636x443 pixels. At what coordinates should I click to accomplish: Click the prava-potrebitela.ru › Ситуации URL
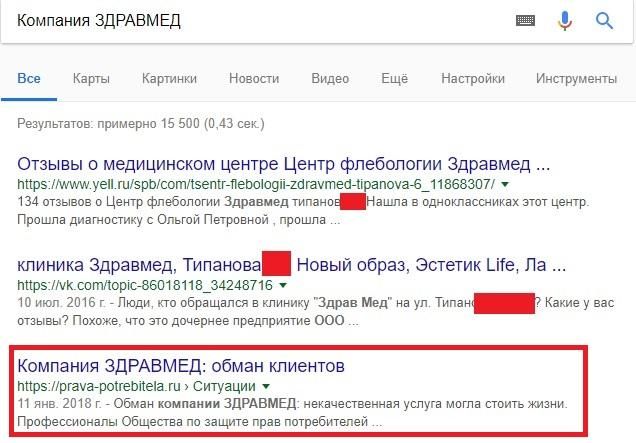(x=136, y=386)
